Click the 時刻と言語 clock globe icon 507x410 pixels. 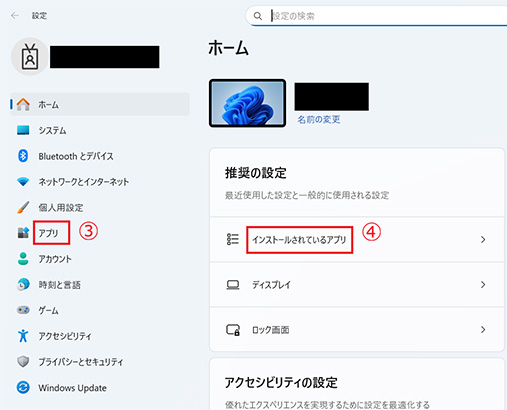[x=23, y=284]
